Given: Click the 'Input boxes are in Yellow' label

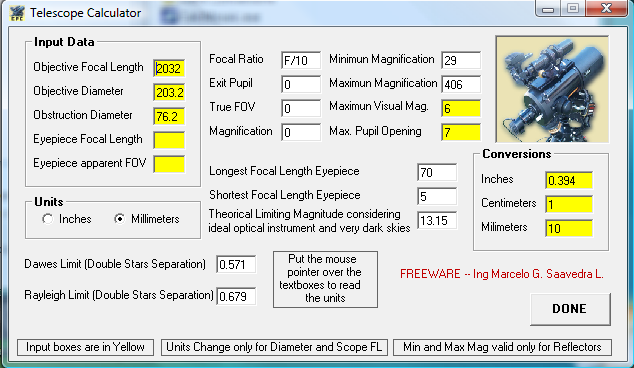Looking at the screenshot, I should point(85,347).
